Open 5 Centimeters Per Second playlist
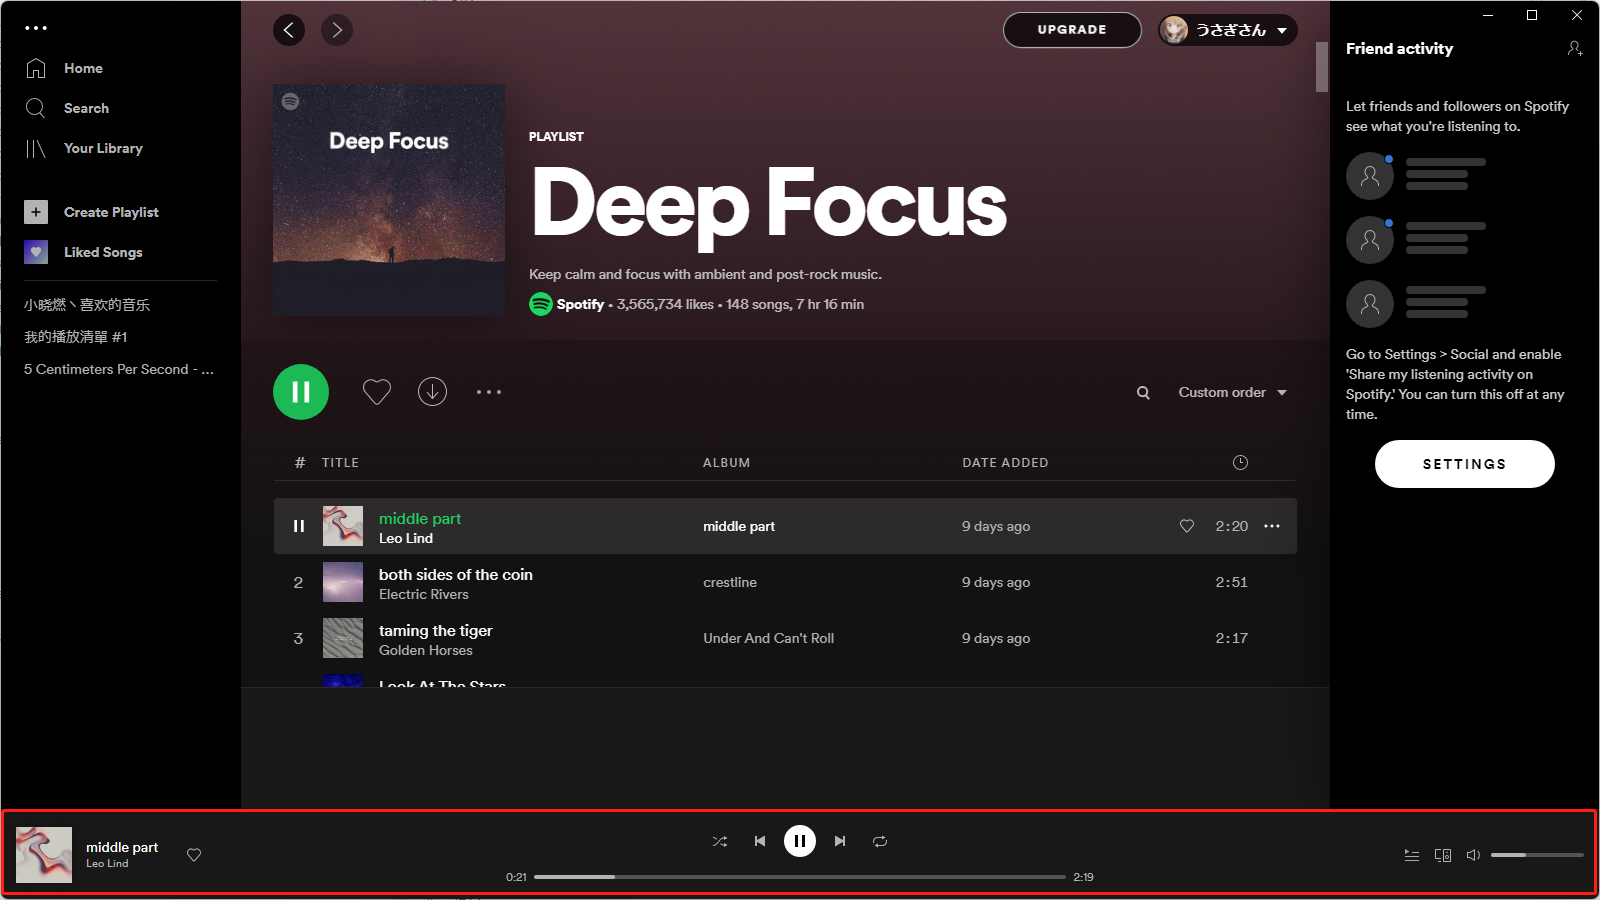The height and width of the screenshot is (900, 1600). click(x=119, y=369)
